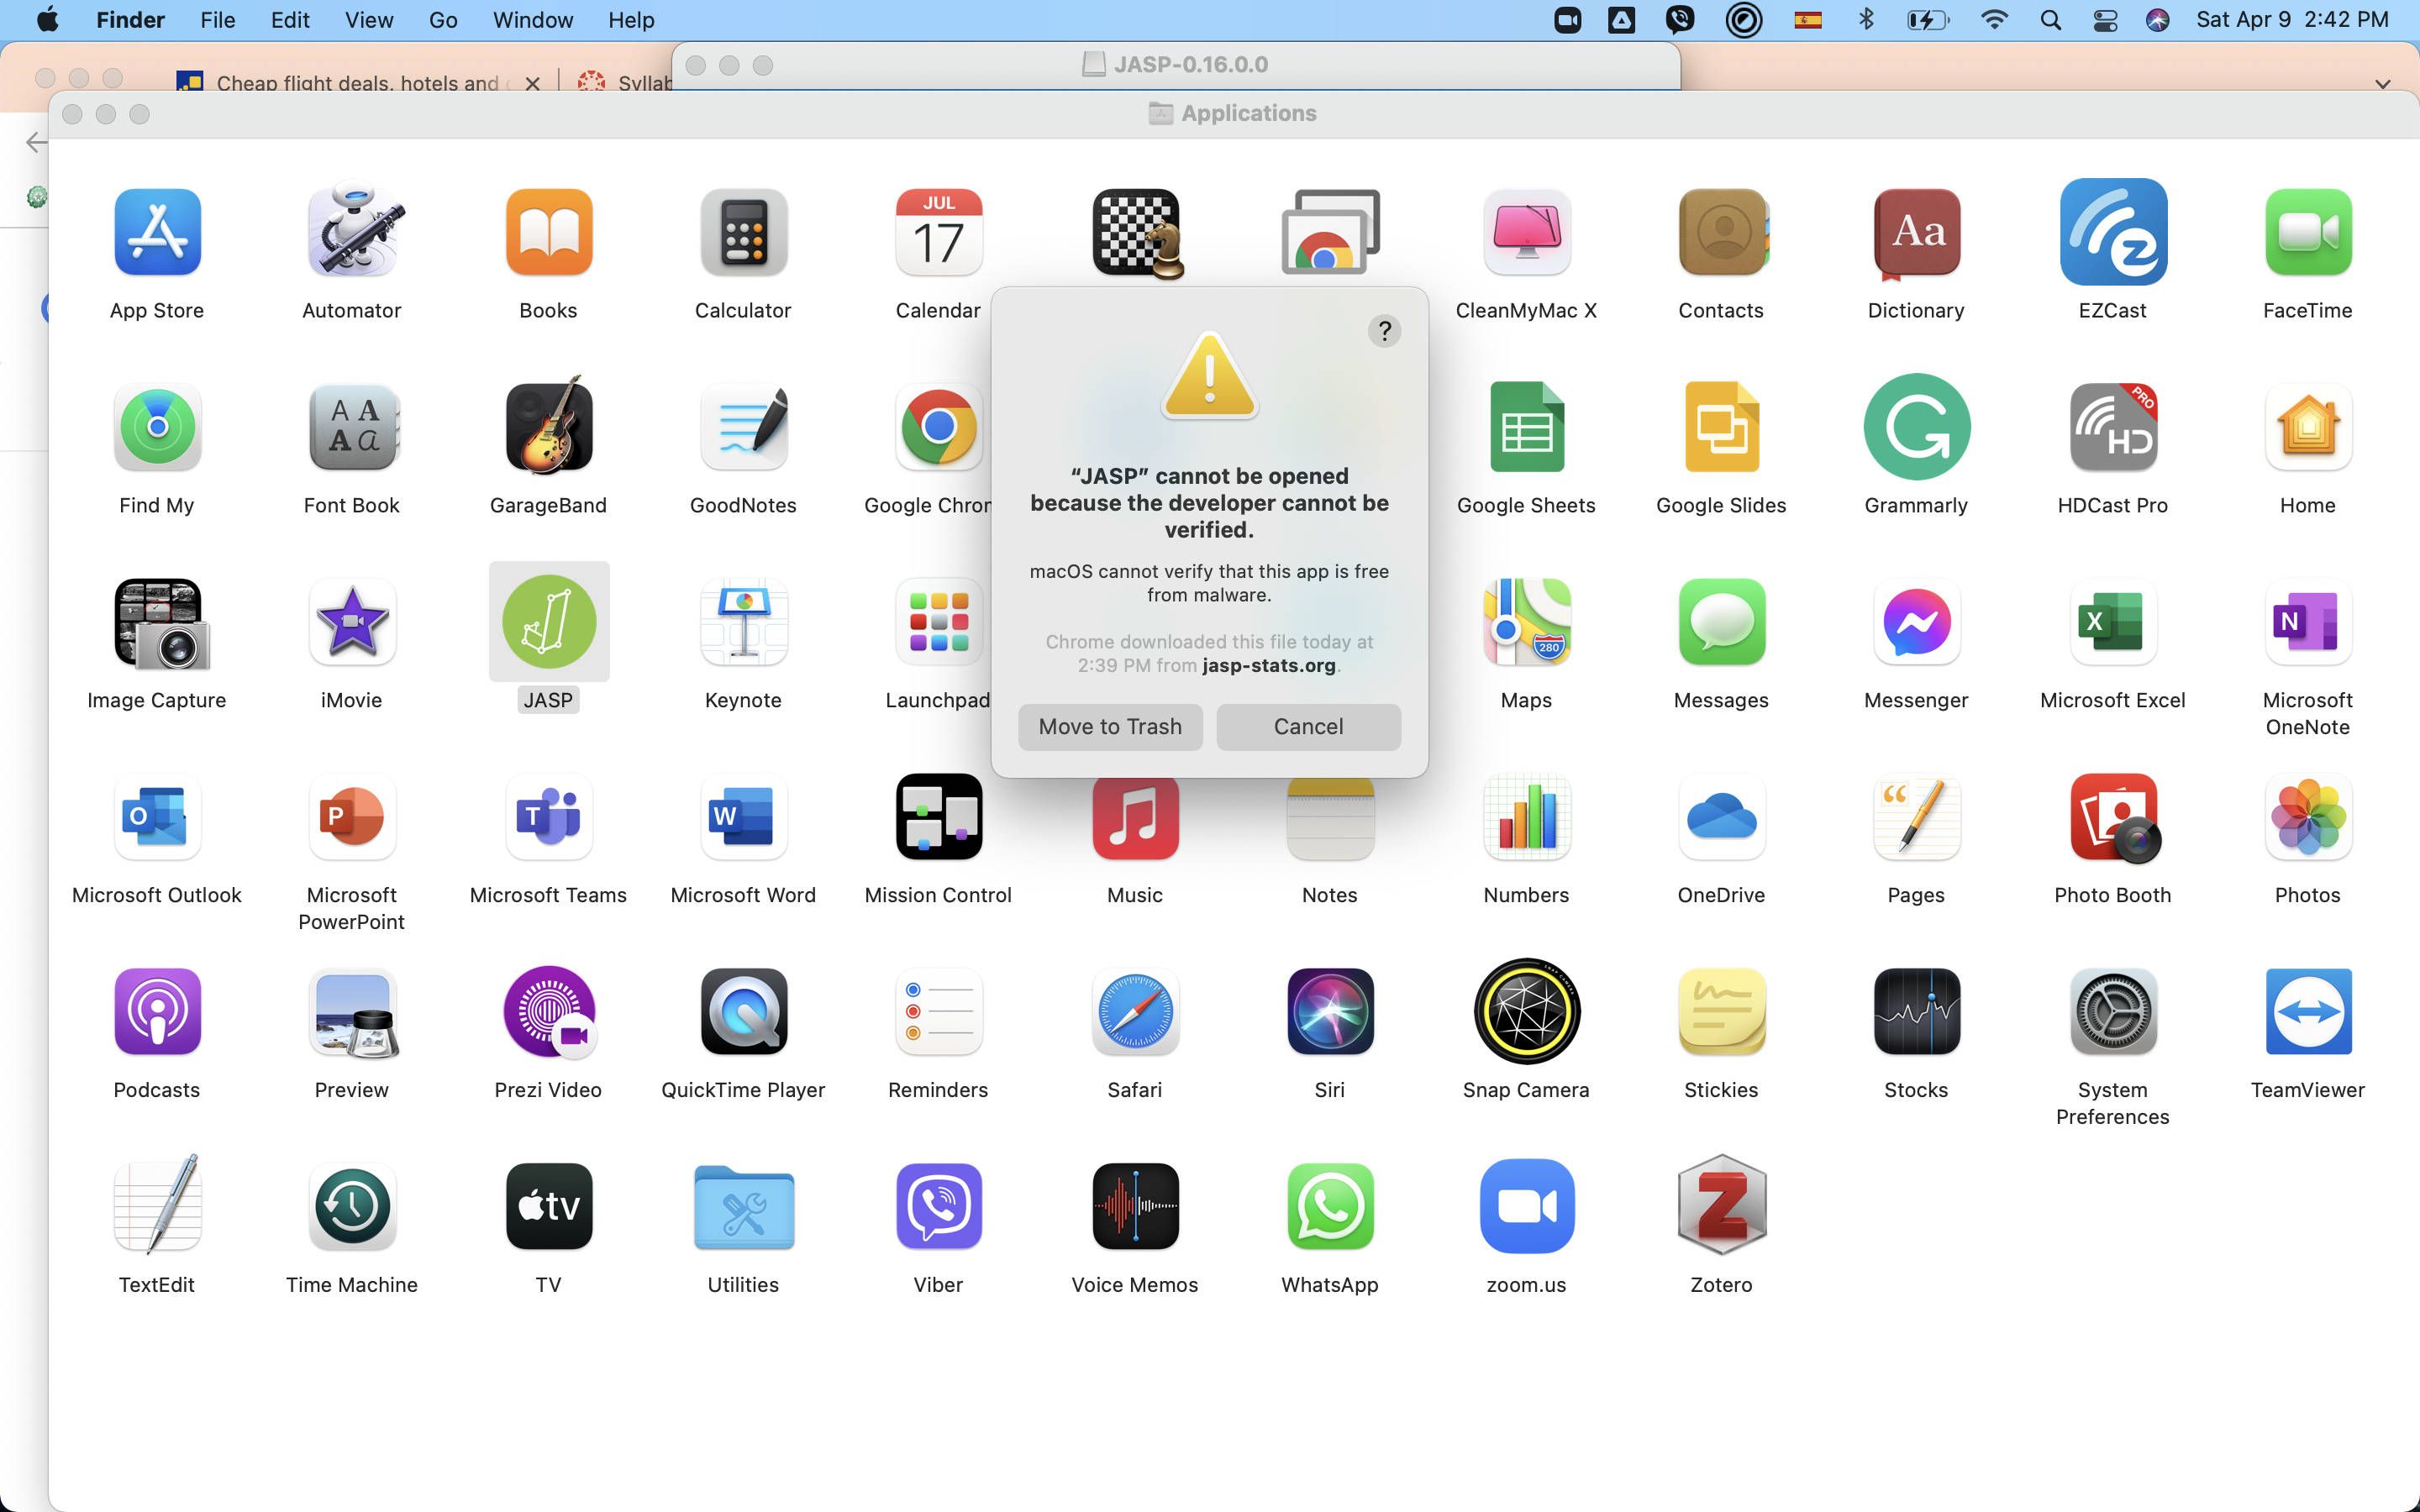Open the Window menu

click(x=533, y=20)
